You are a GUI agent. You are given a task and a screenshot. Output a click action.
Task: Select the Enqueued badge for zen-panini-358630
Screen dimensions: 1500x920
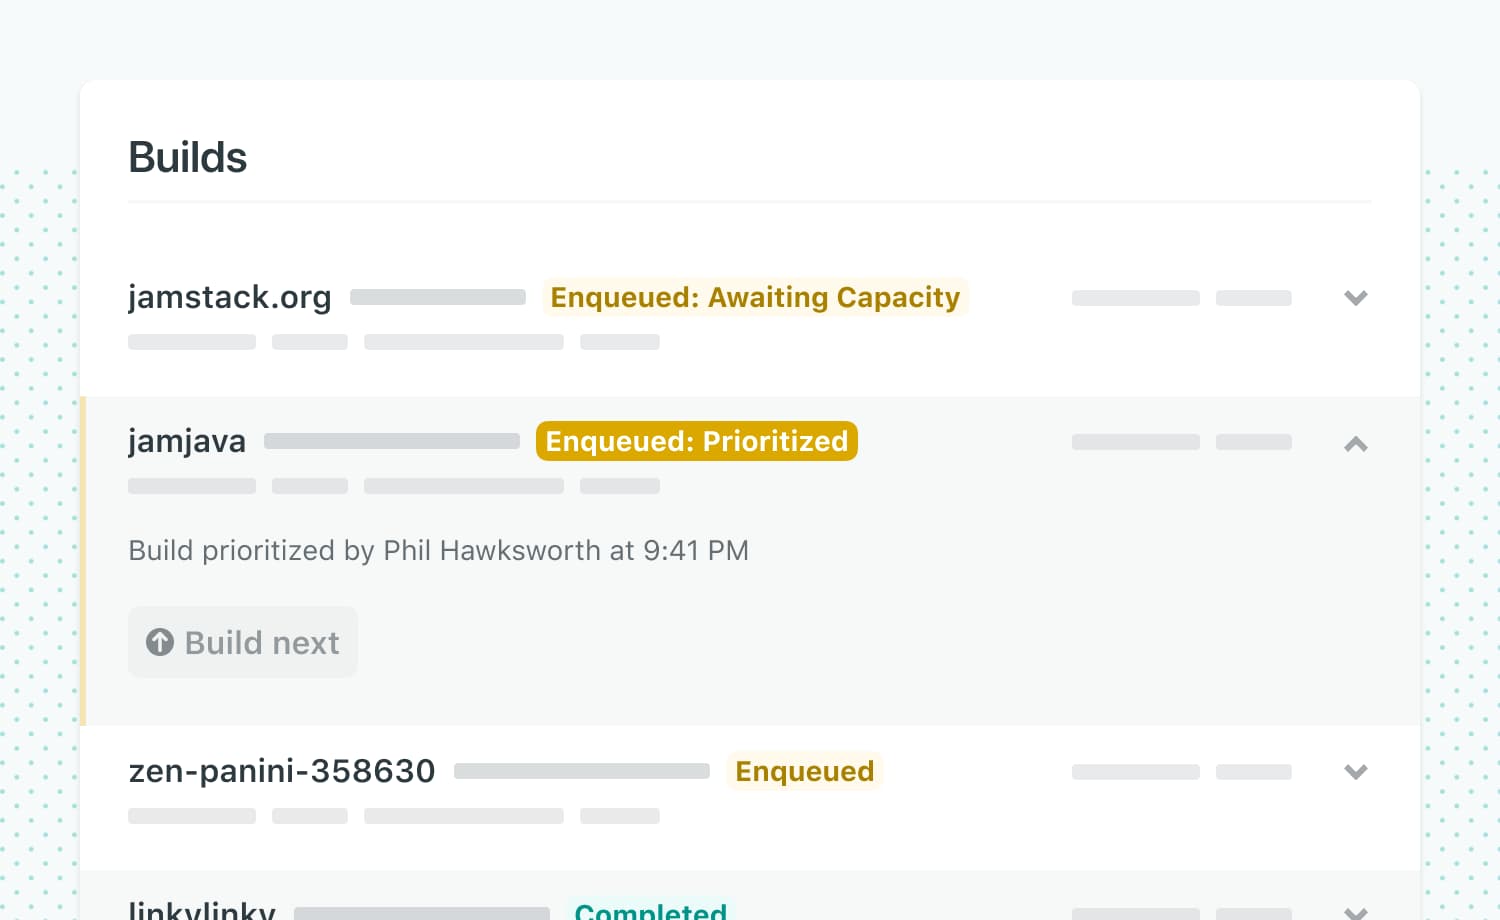pos(805,771)
